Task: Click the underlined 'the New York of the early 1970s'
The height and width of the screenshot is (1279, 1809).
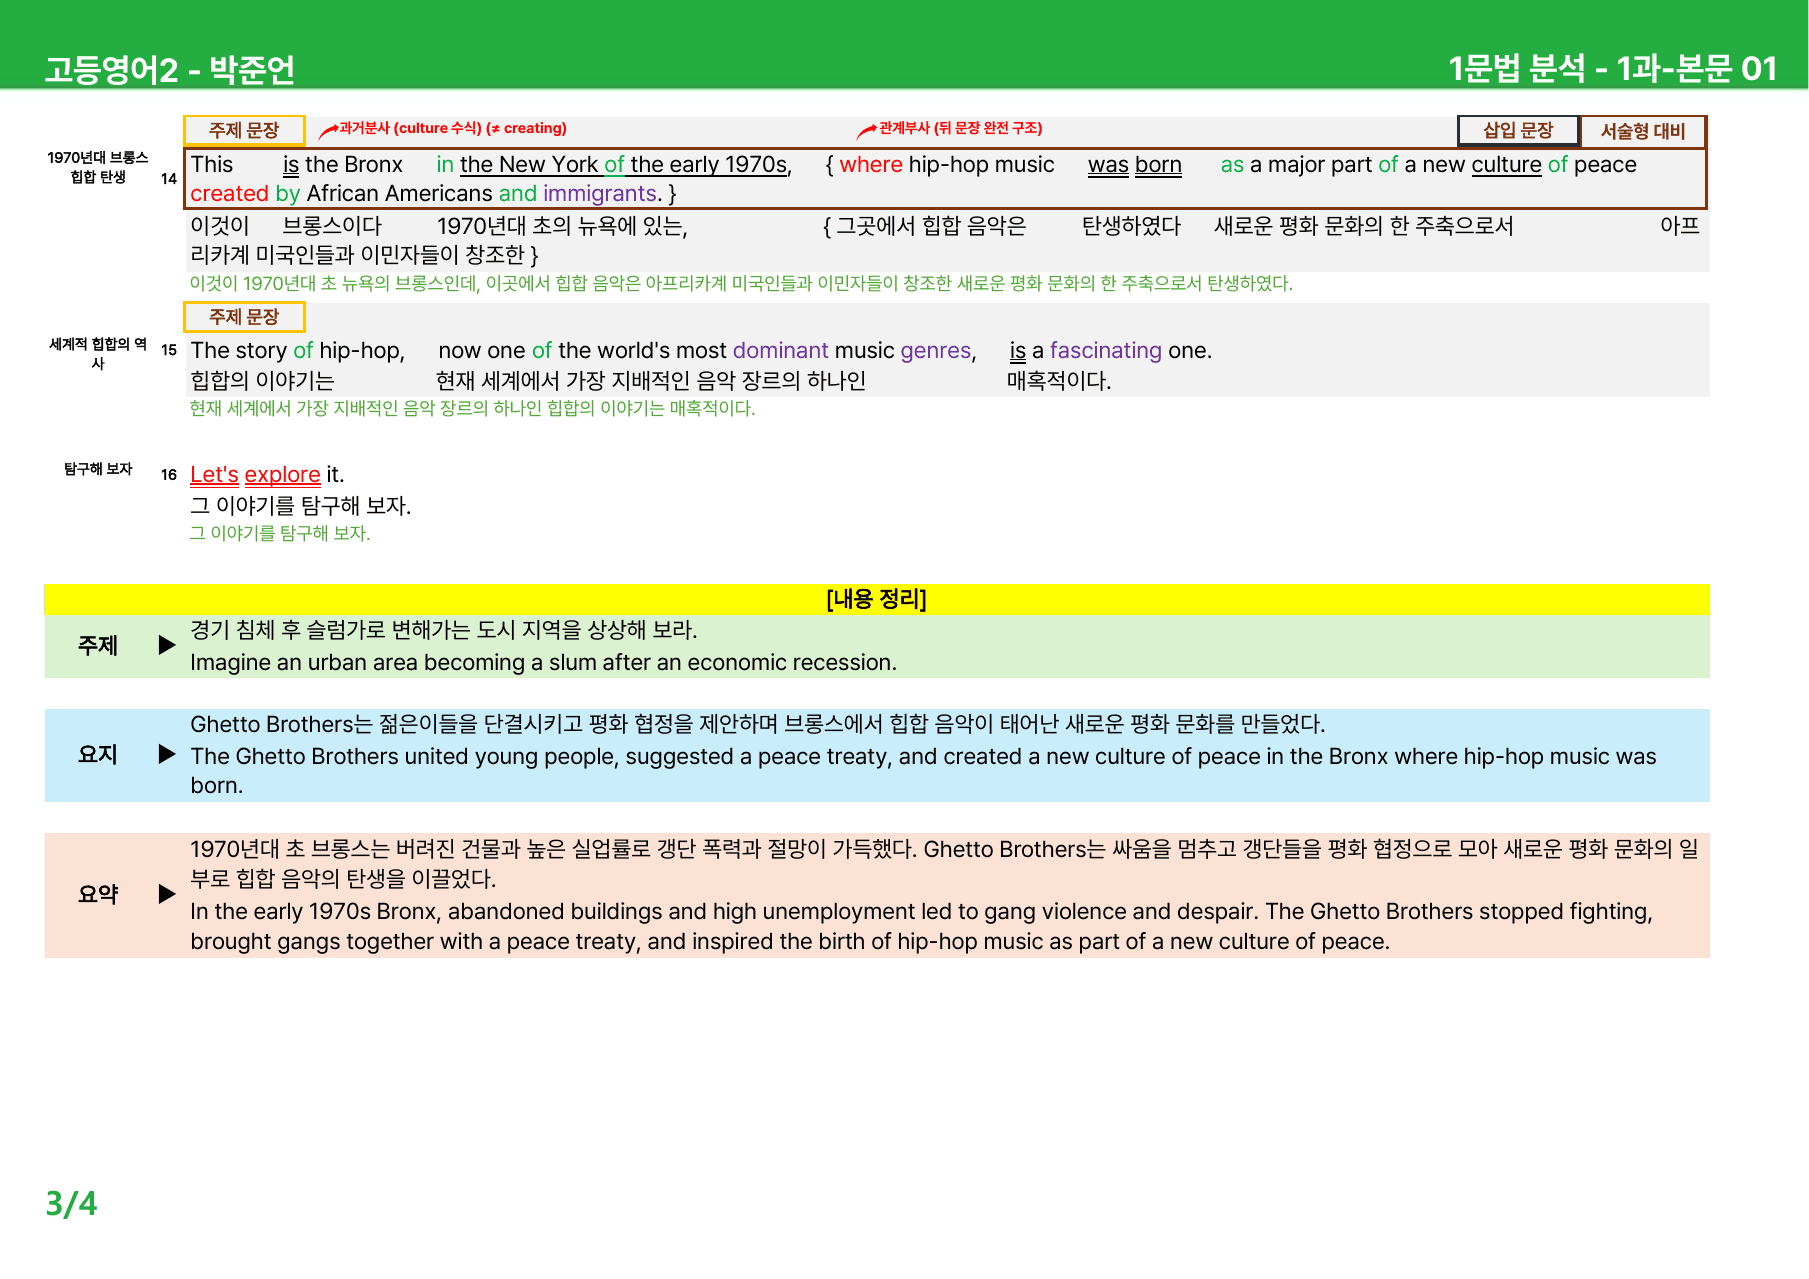Action: [624, 165]
